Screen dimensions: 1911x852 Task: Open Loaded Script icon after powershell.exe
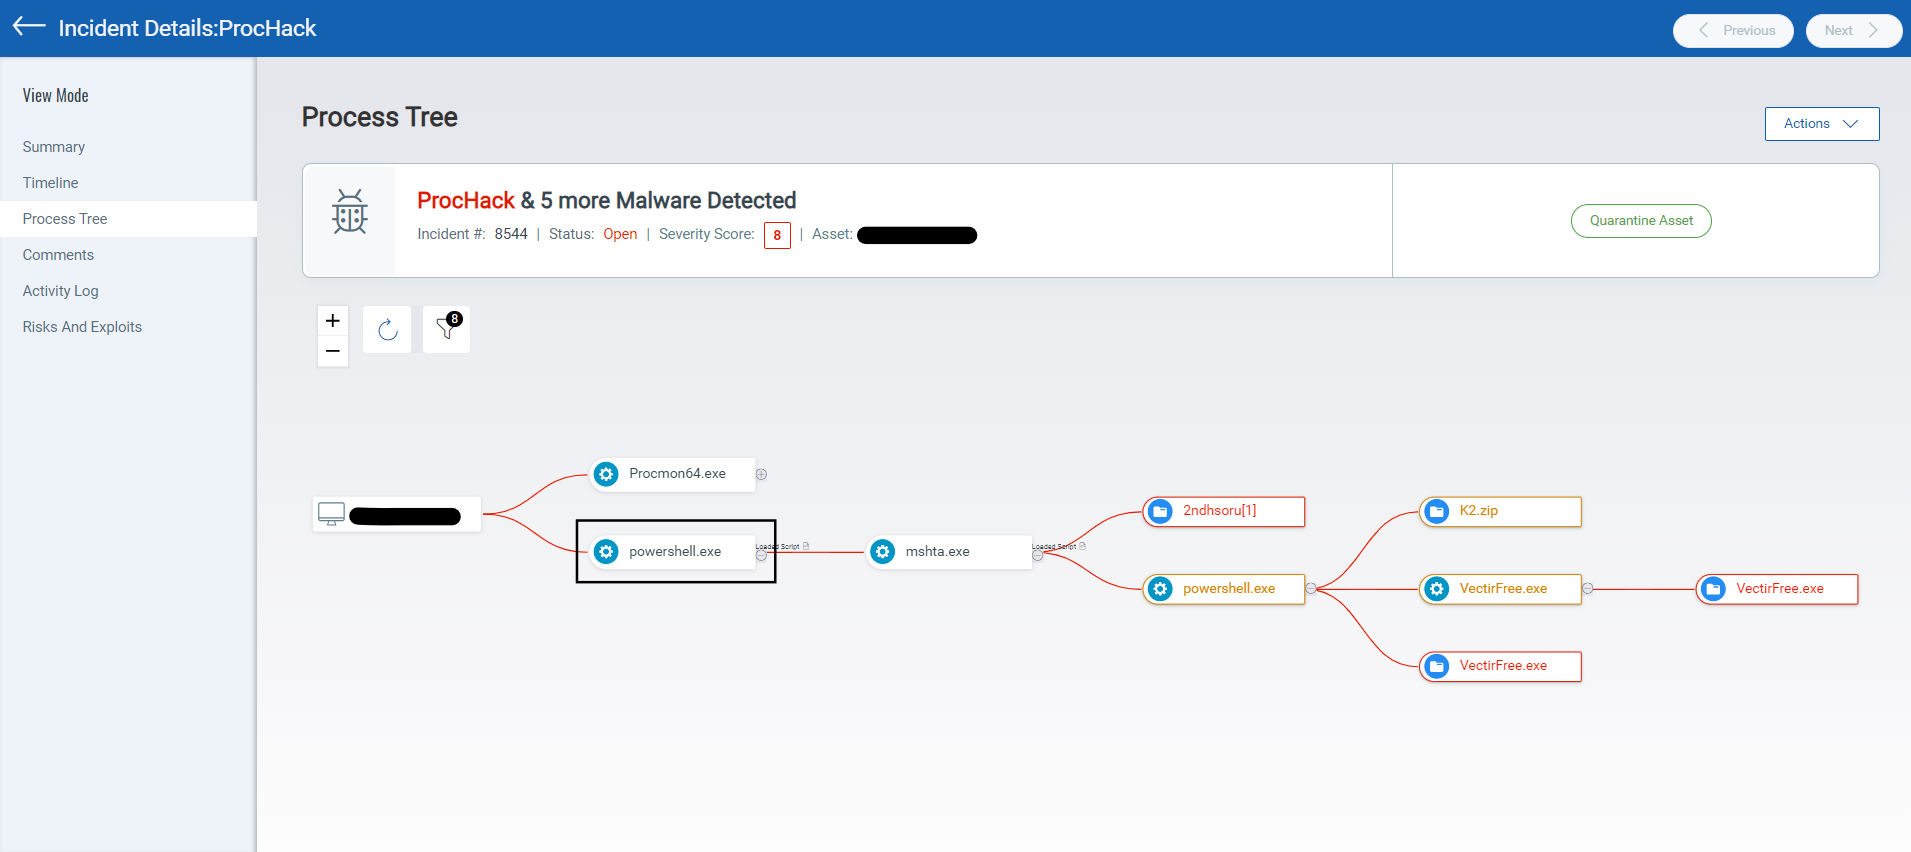806,546
